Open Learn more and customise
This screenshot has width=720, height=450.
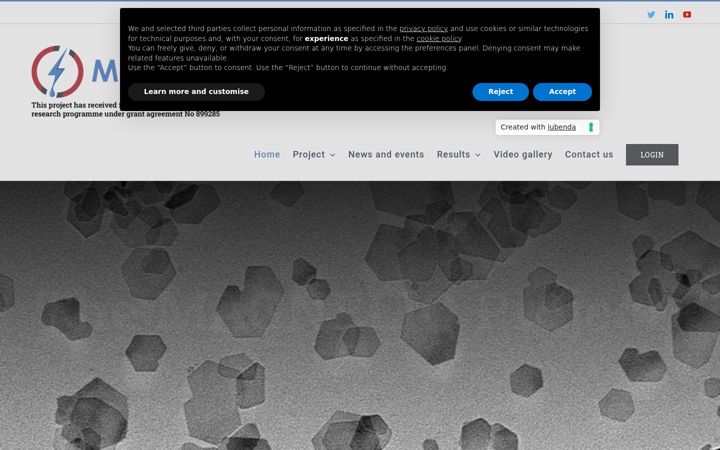(196, 91)
